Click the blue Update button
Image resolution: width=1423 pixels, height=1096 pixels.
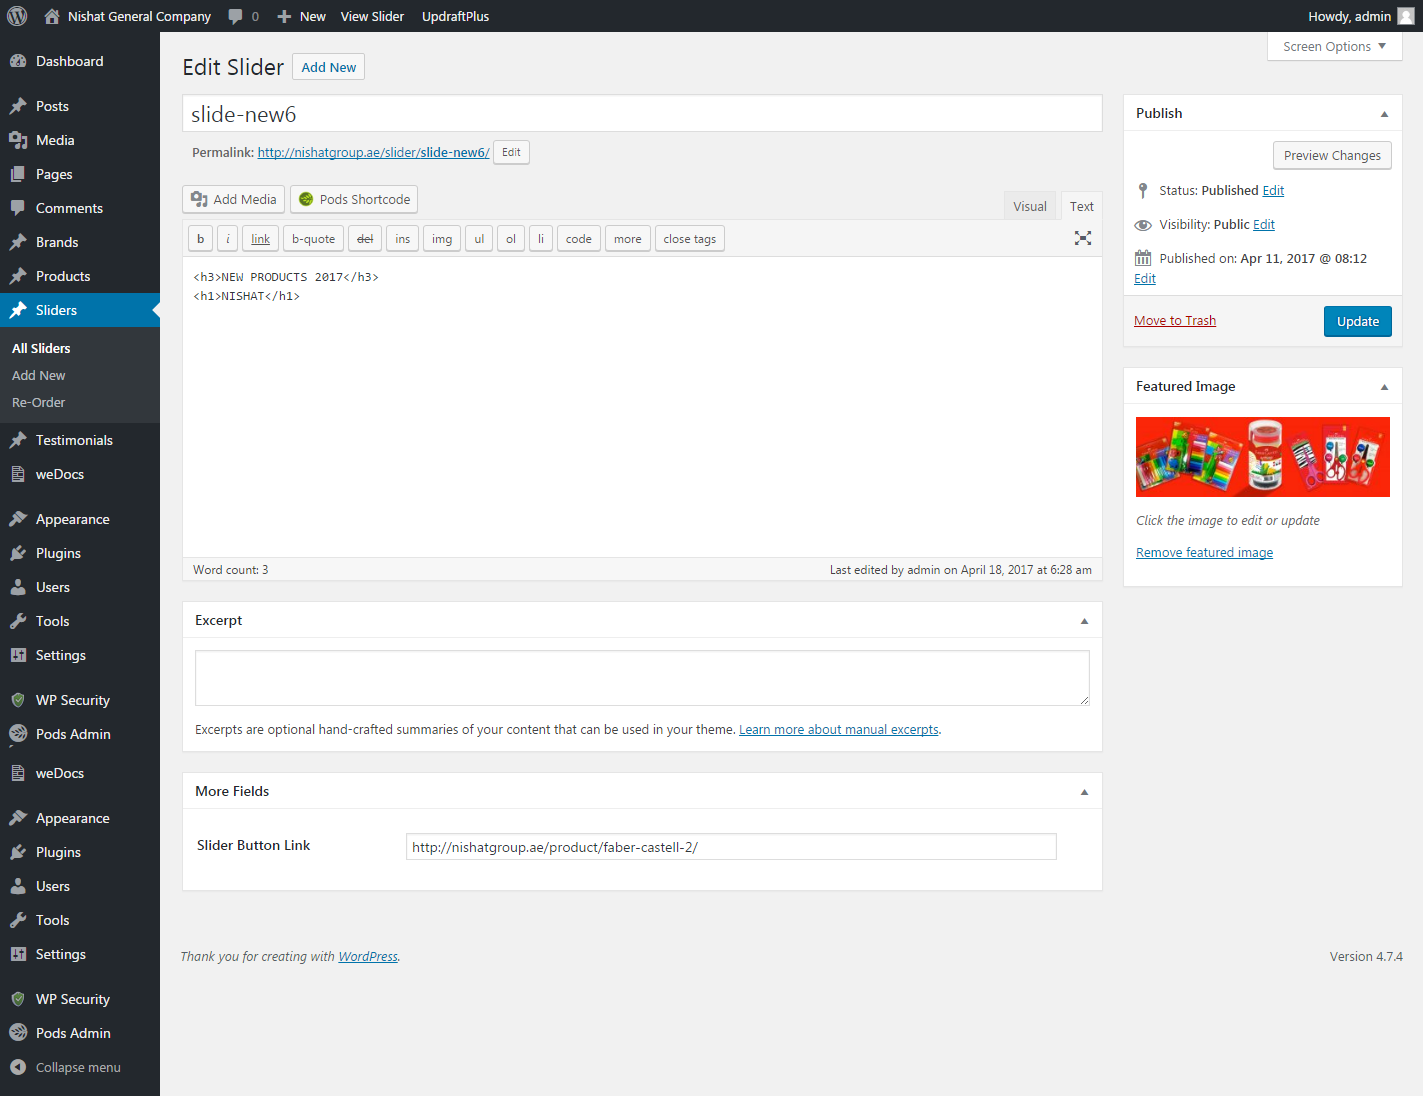(x=1357, y=321)
